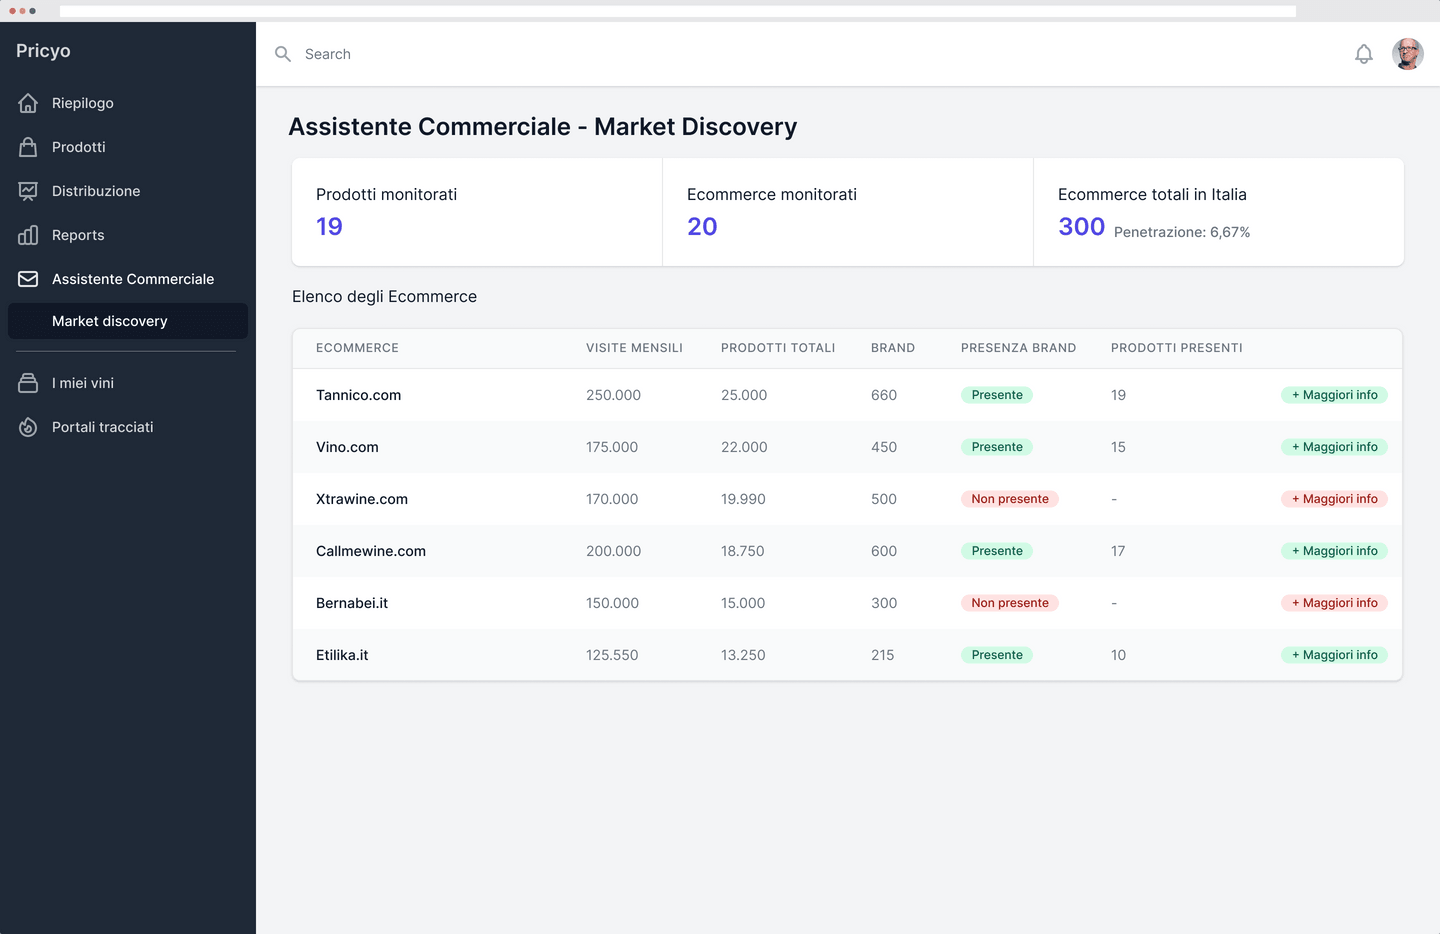Click the Reports bar chart icon
Viewport: 1440px width, 934px height.
(x=28, y=235)
